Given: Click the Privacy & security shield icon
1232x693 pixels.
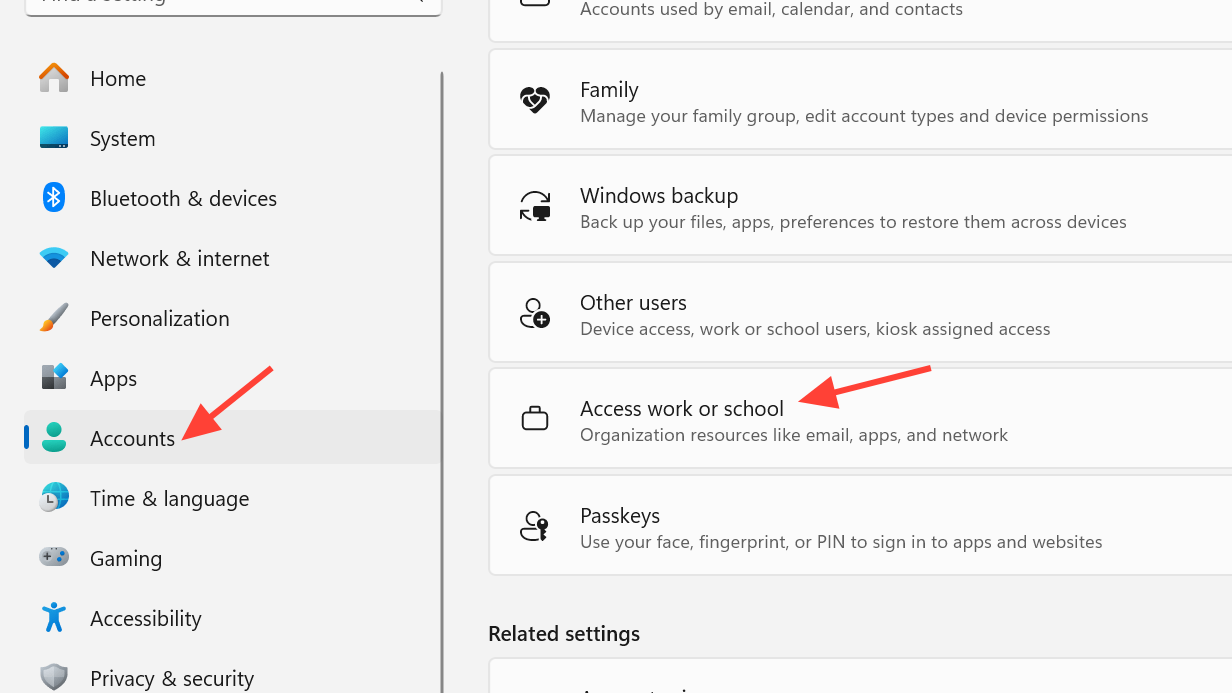Looking at the screenshot, I should point(54,677).
